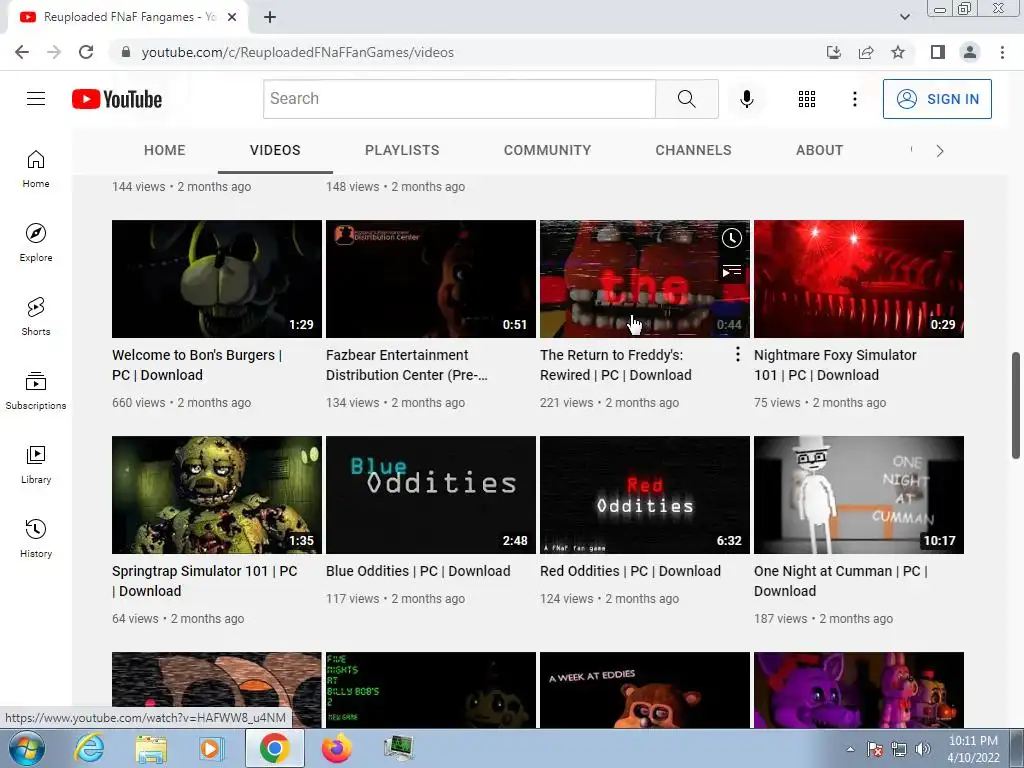Screen dimensions: 1024x768
Task: Click install app icon in address bar
Action: click(833, 52)
